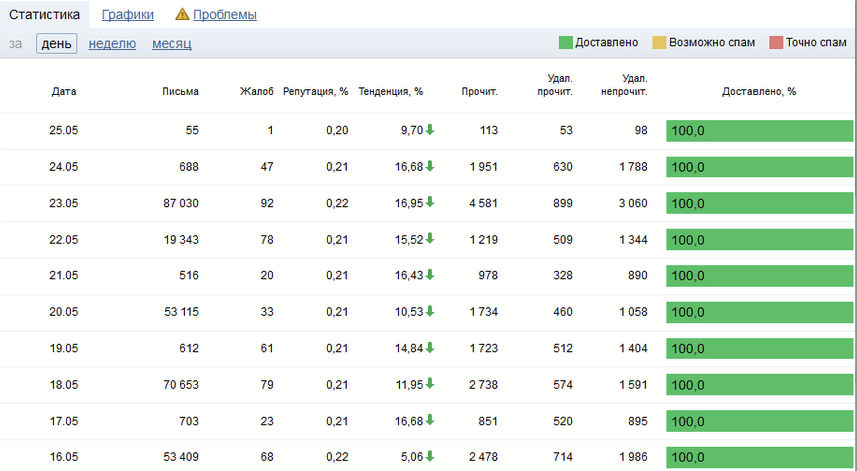Viewport: 857px width, 471px height.
Task: Open the Проблемы tab
Action: pos(224,15)
